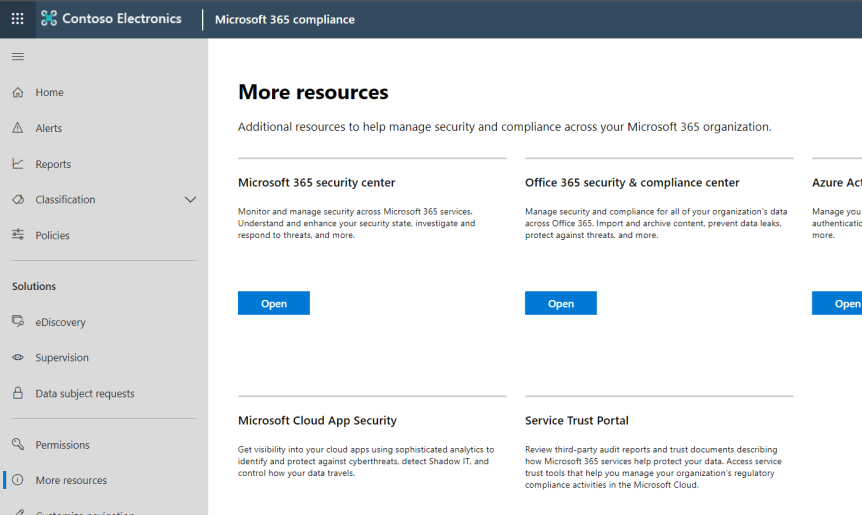
Task: Click the Data subject requests lock icon
Action: (18, 394)
